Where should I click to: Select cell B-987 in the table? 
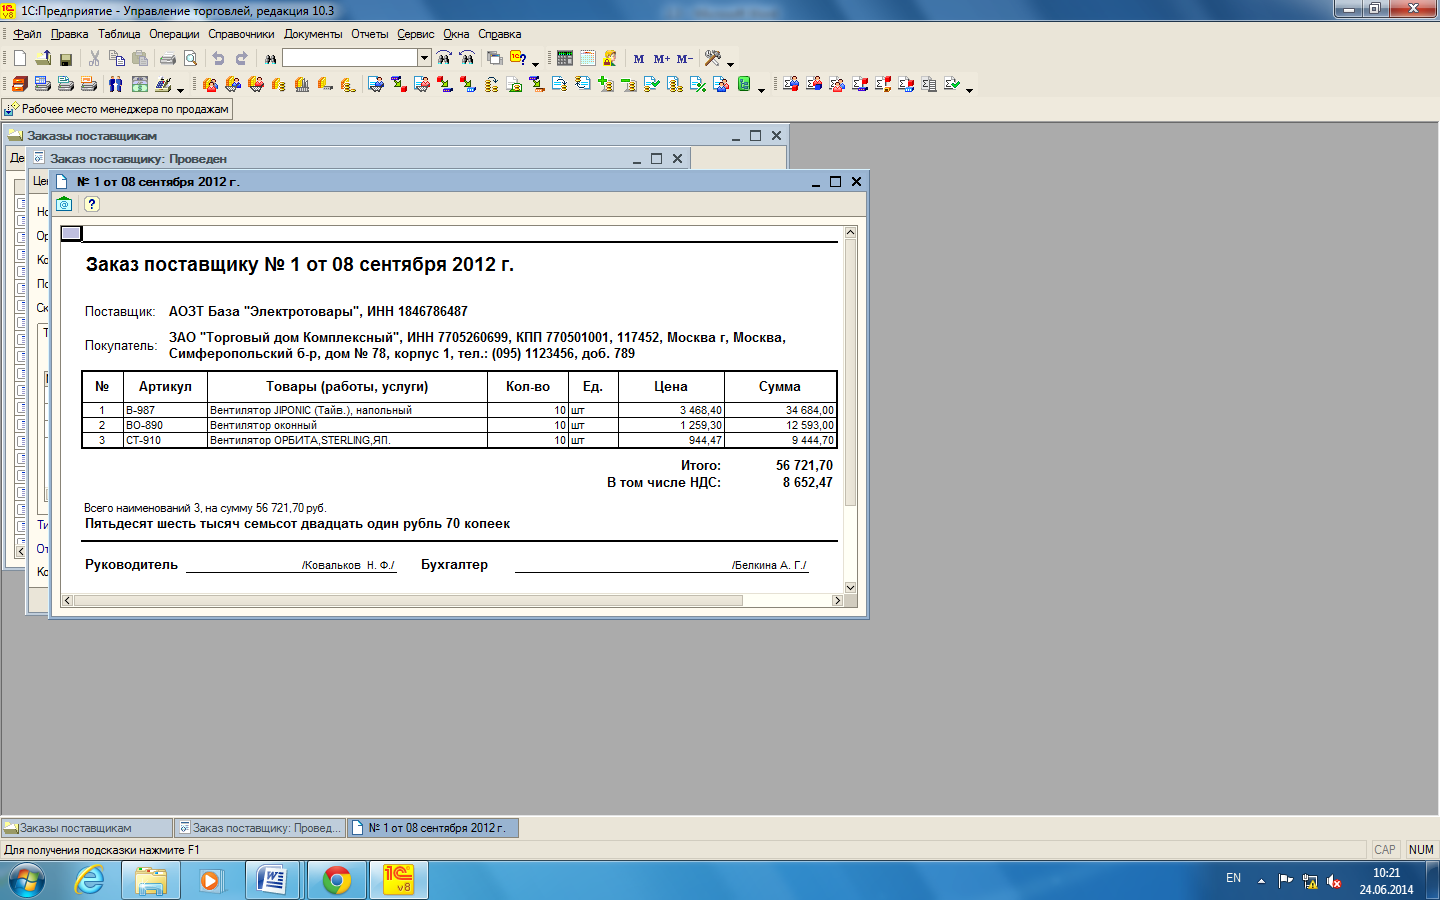pyautogui.click(x=165, y=410)
